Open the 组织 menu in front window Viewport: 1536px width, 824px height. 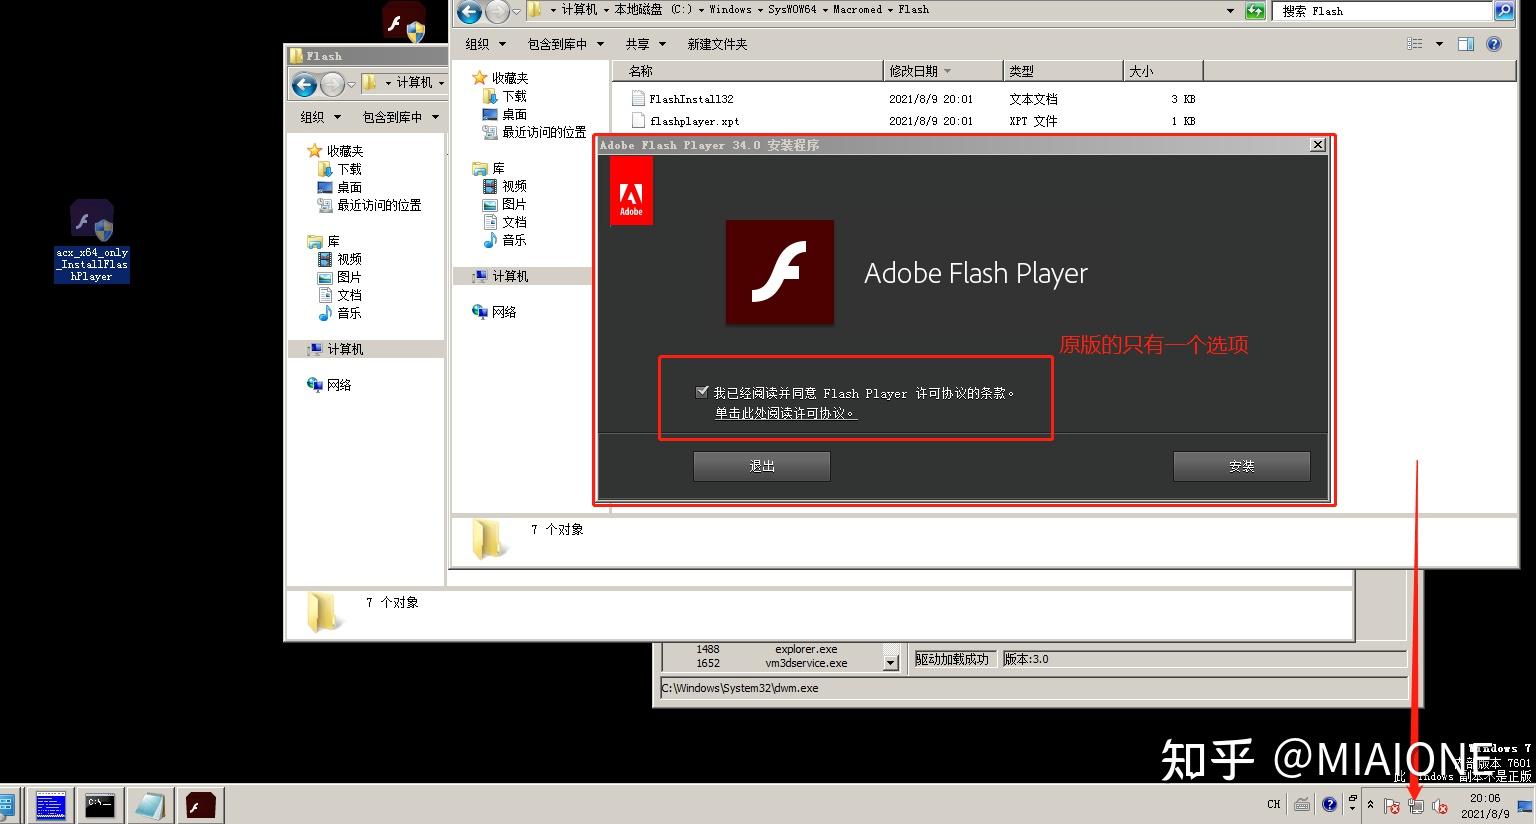tap(485, 44)
